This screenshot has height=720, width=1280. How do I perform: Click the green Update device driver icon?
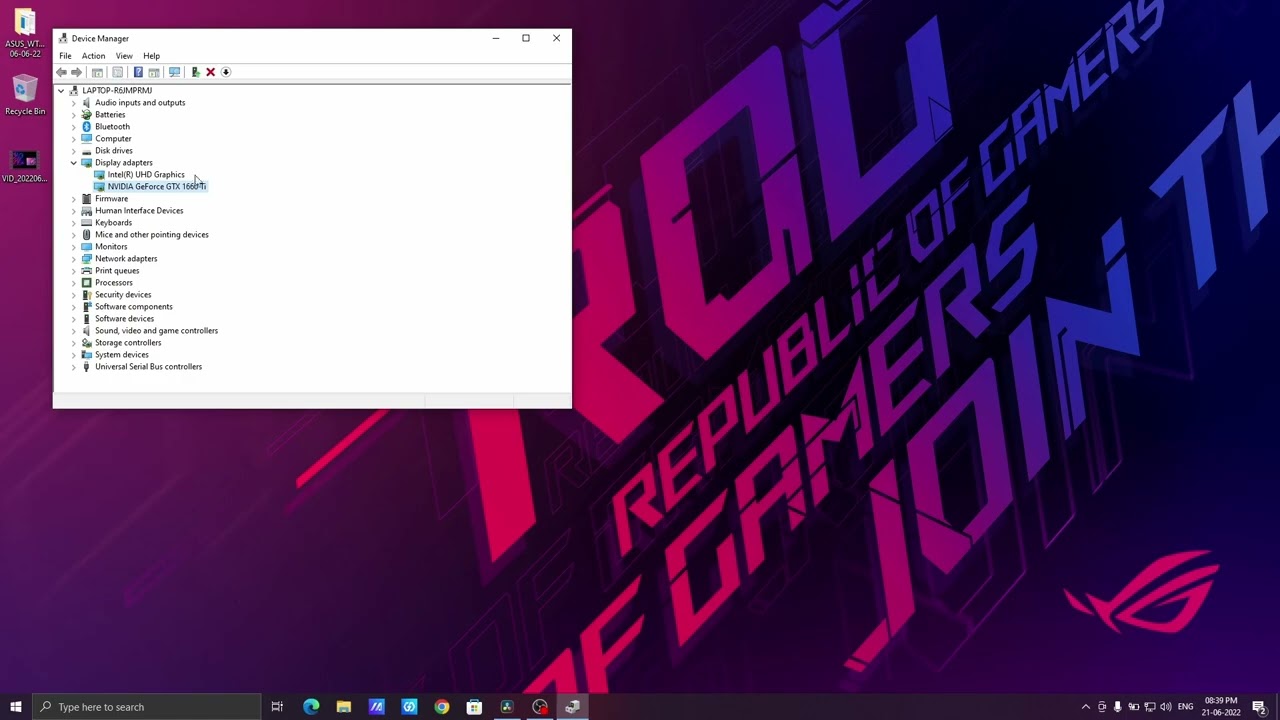[195, 72]
